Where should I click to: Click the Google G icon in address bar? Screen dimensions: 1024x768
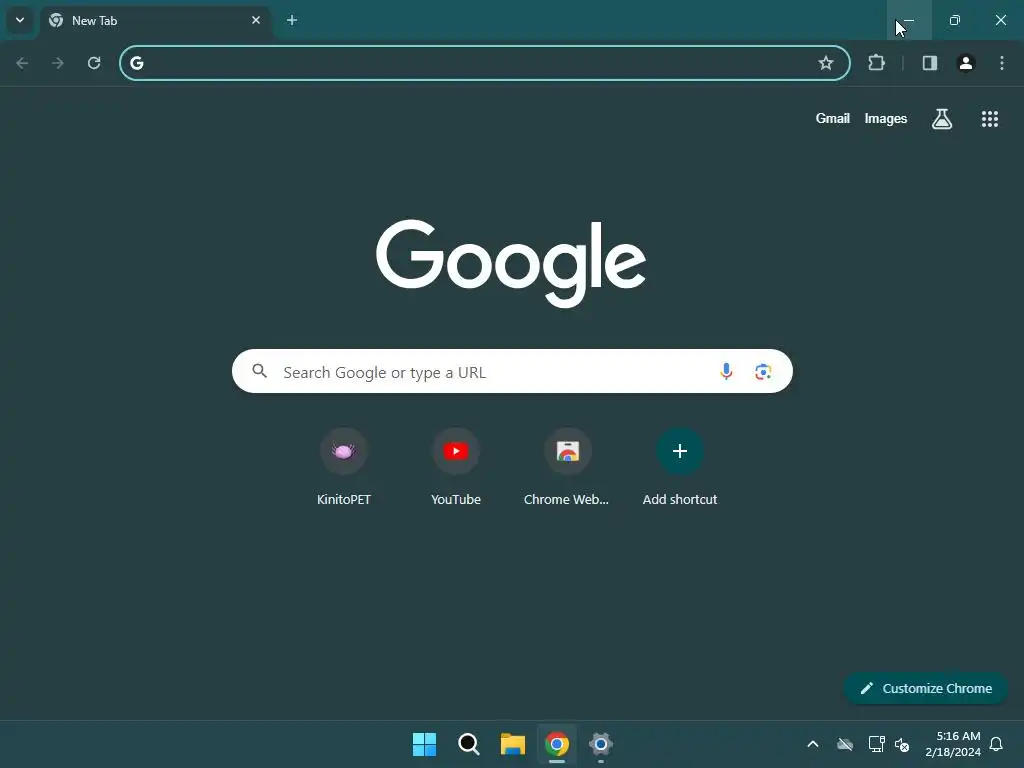[136, 63]
